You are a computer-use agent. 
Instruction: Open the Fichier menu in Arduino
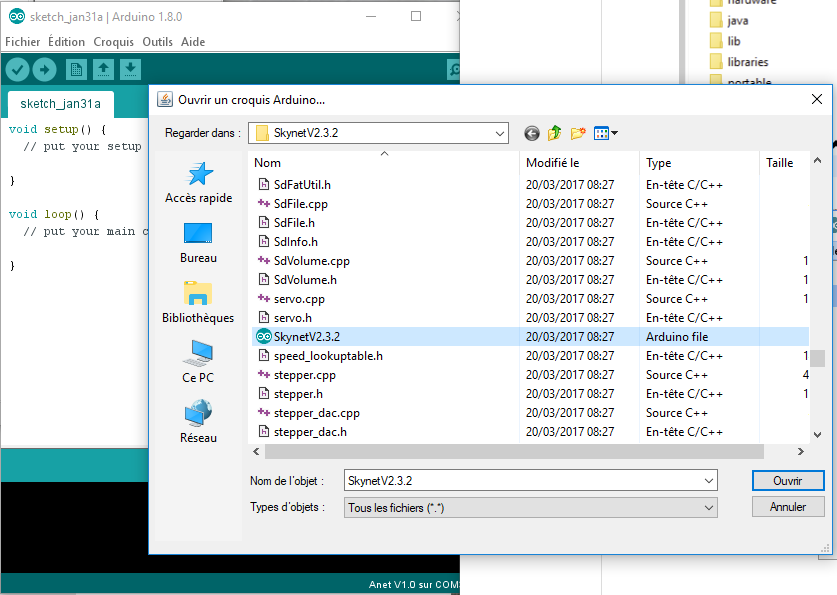[22, 42]
